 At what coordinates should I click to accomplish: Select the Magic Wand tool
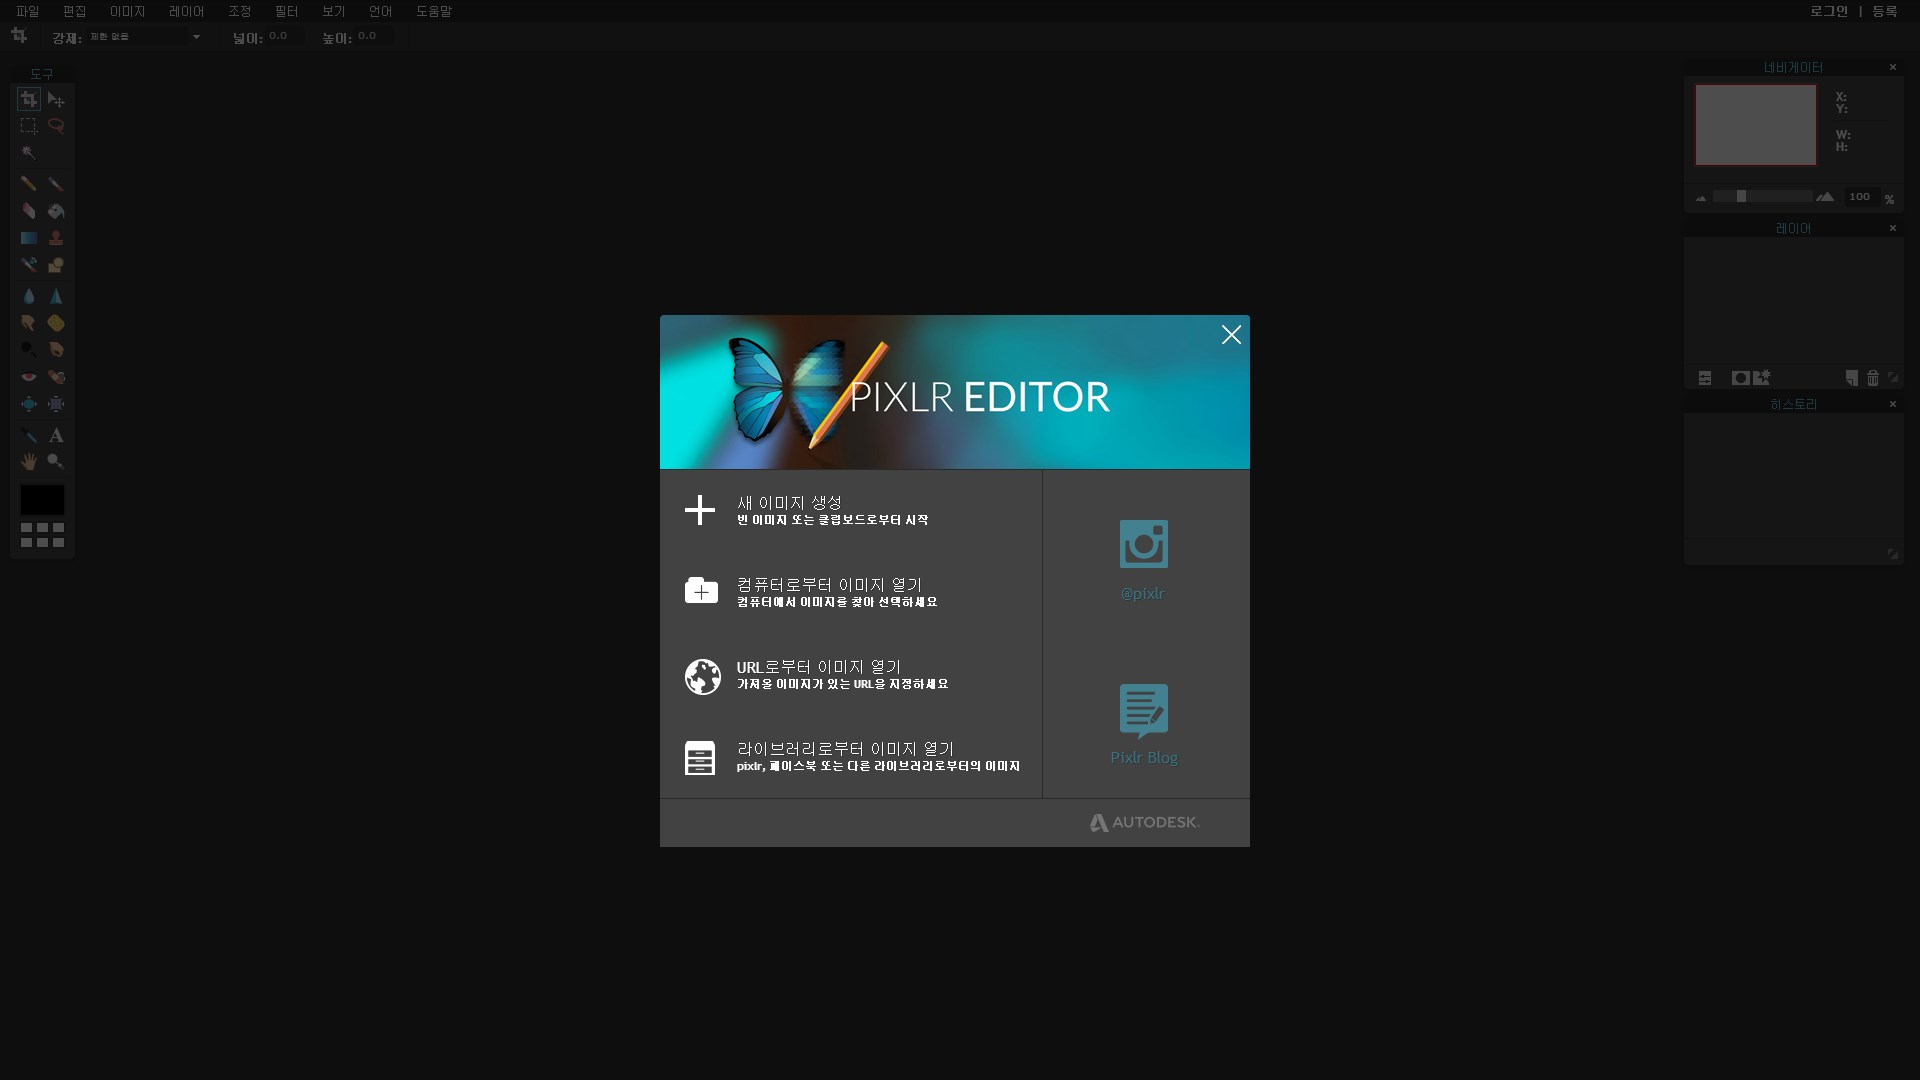pos(28,153)
